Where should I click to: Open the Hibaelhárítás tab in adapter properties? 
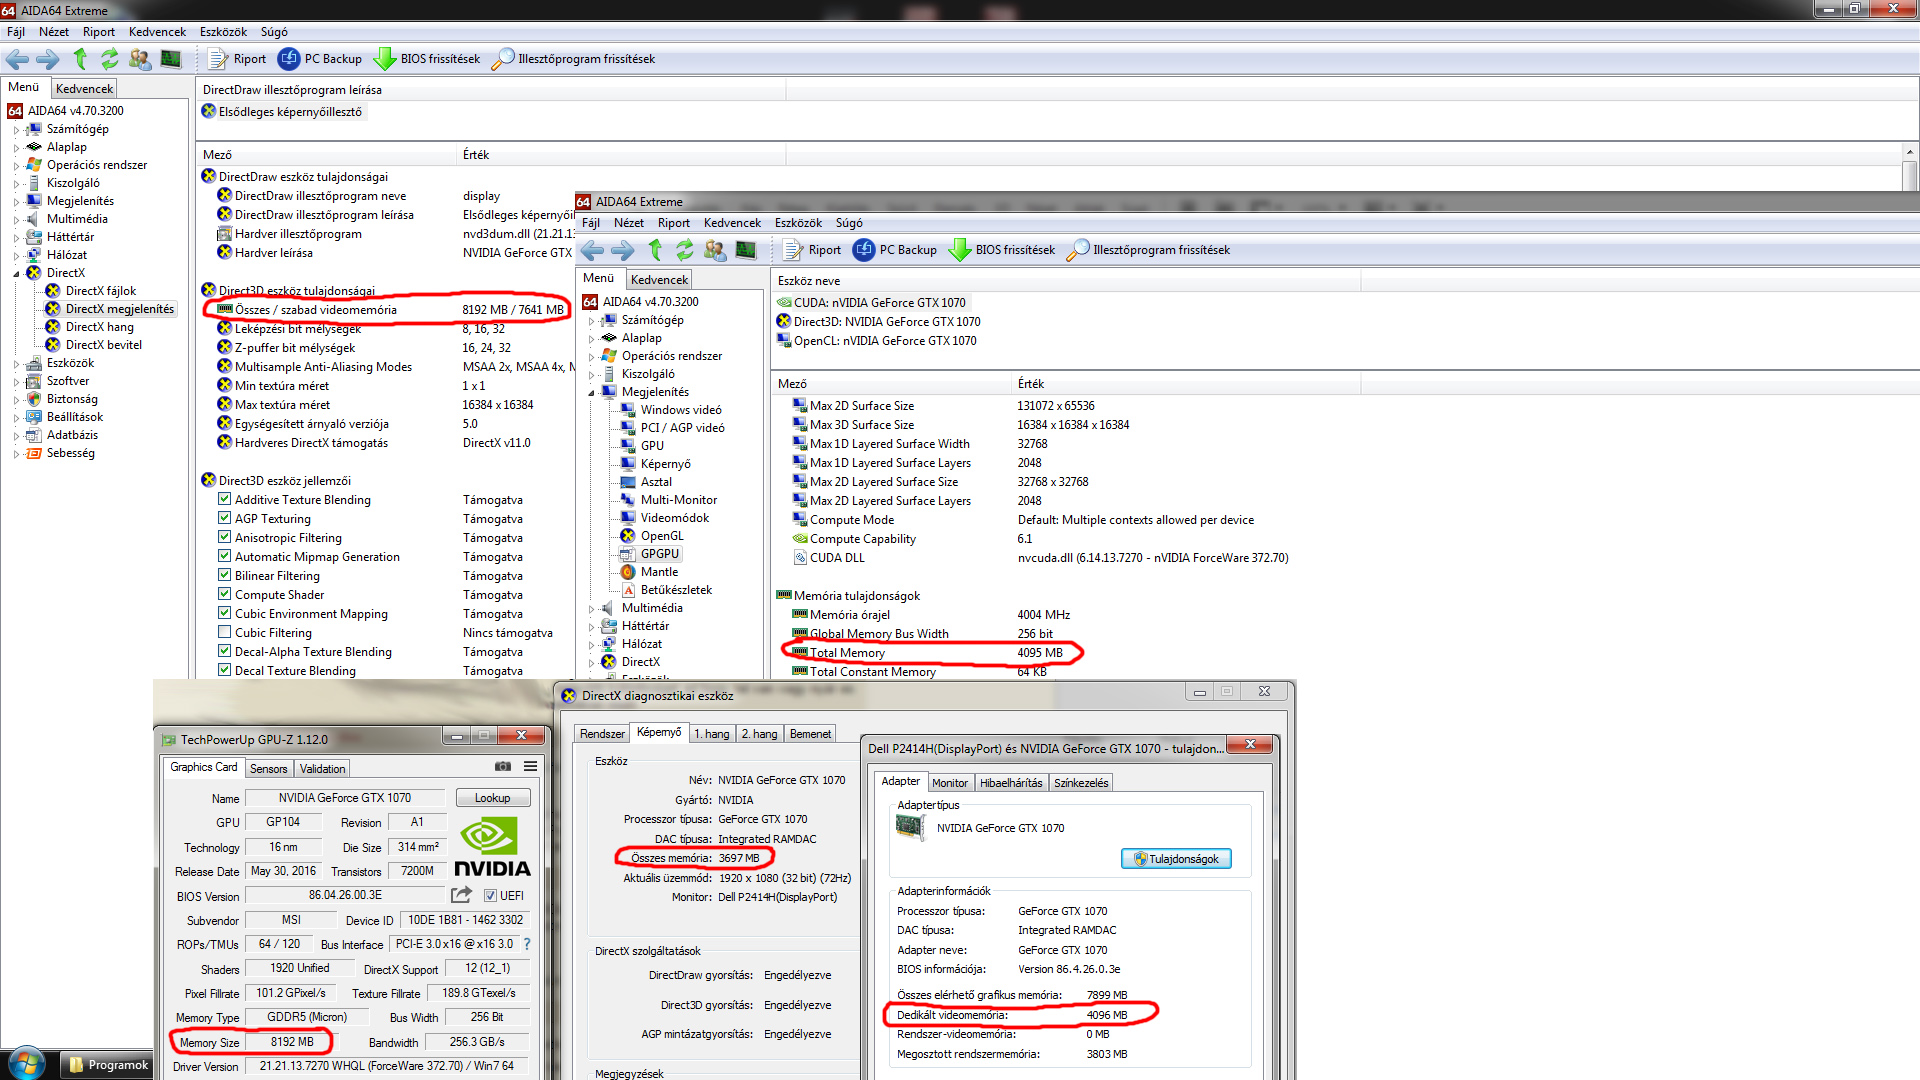click(x=1011, y=782)
